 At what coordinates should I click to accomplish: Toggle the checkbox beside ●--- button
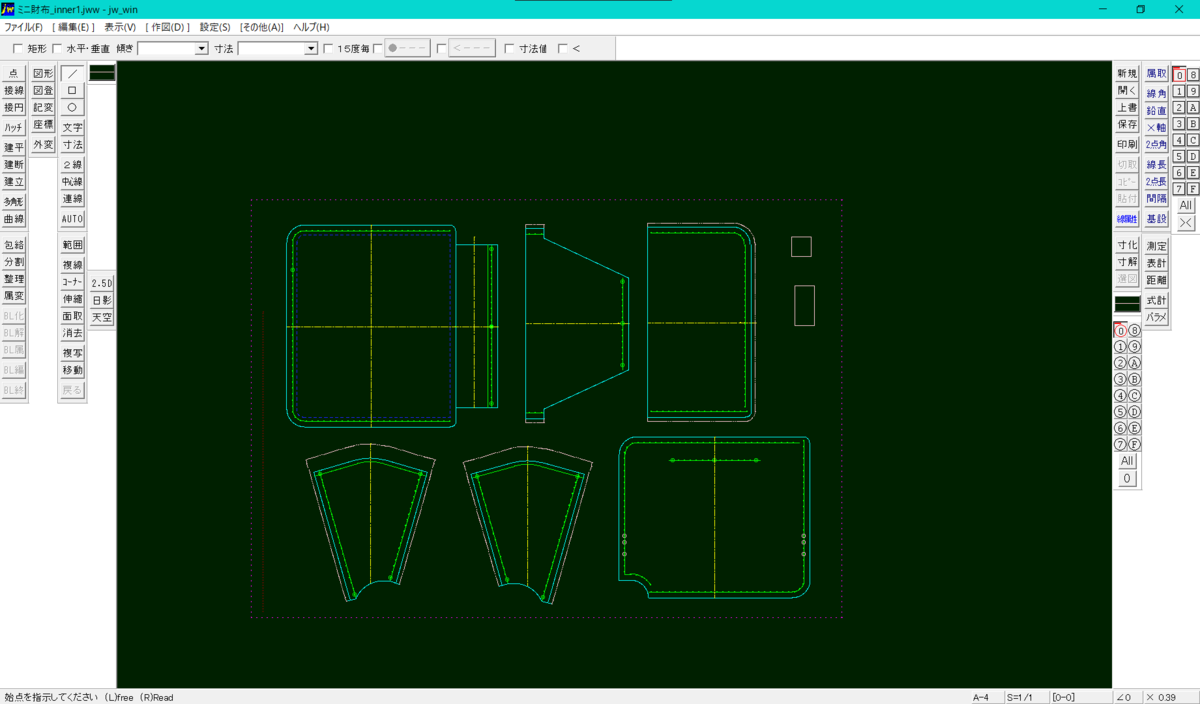378,48
